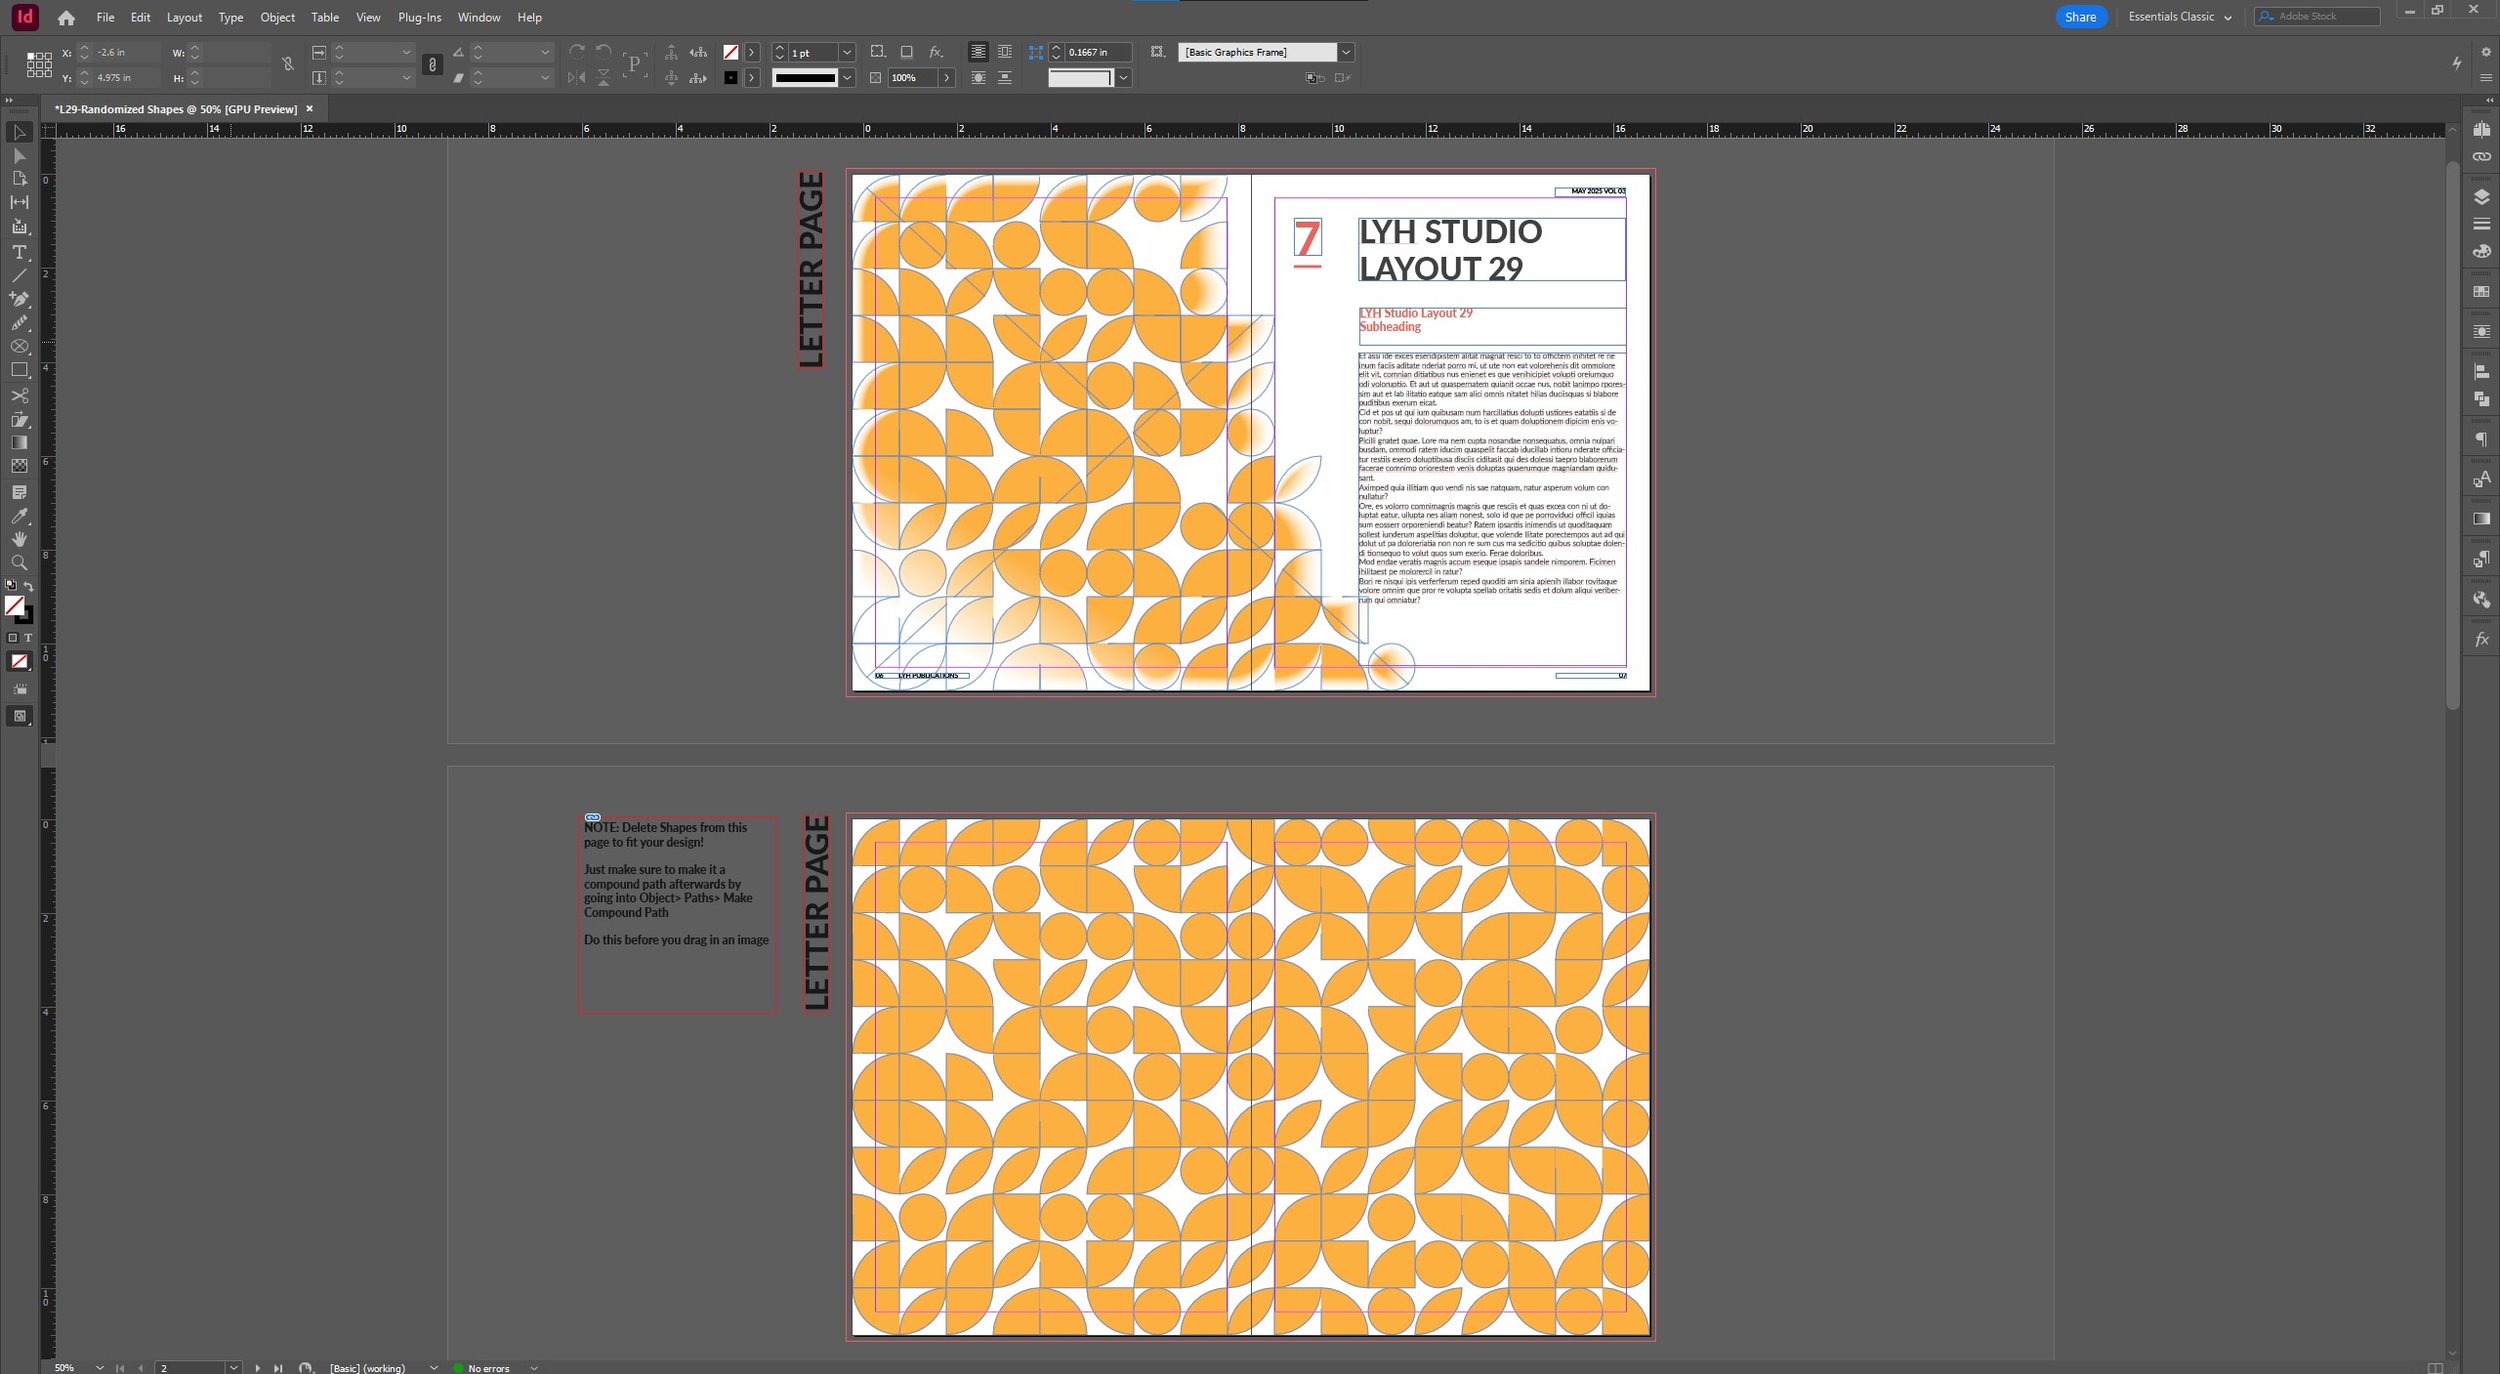Expand the Basic Graphics Frame style dropdown
This screenshot has width=2500, height=1374.
pos(1346,52)
